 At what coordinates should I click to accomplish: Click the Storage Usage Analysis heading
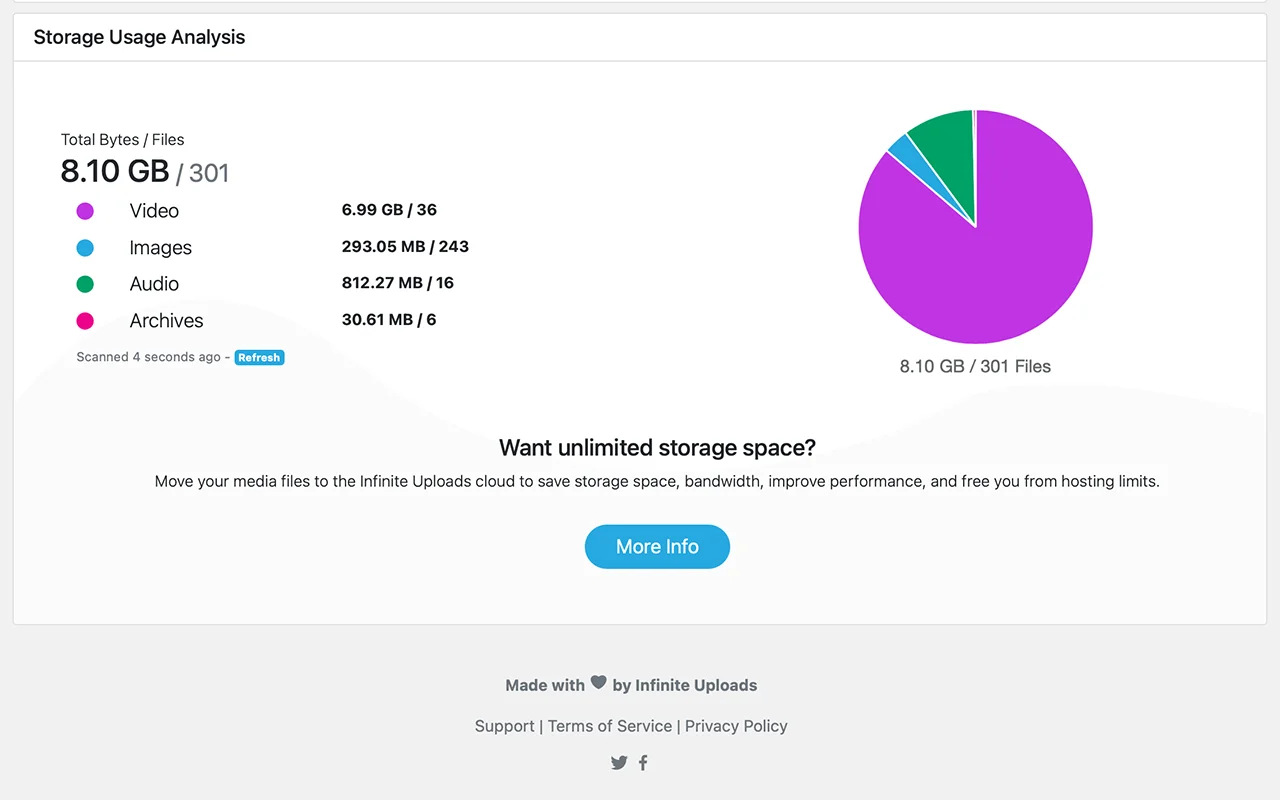[x=139, y=37]
